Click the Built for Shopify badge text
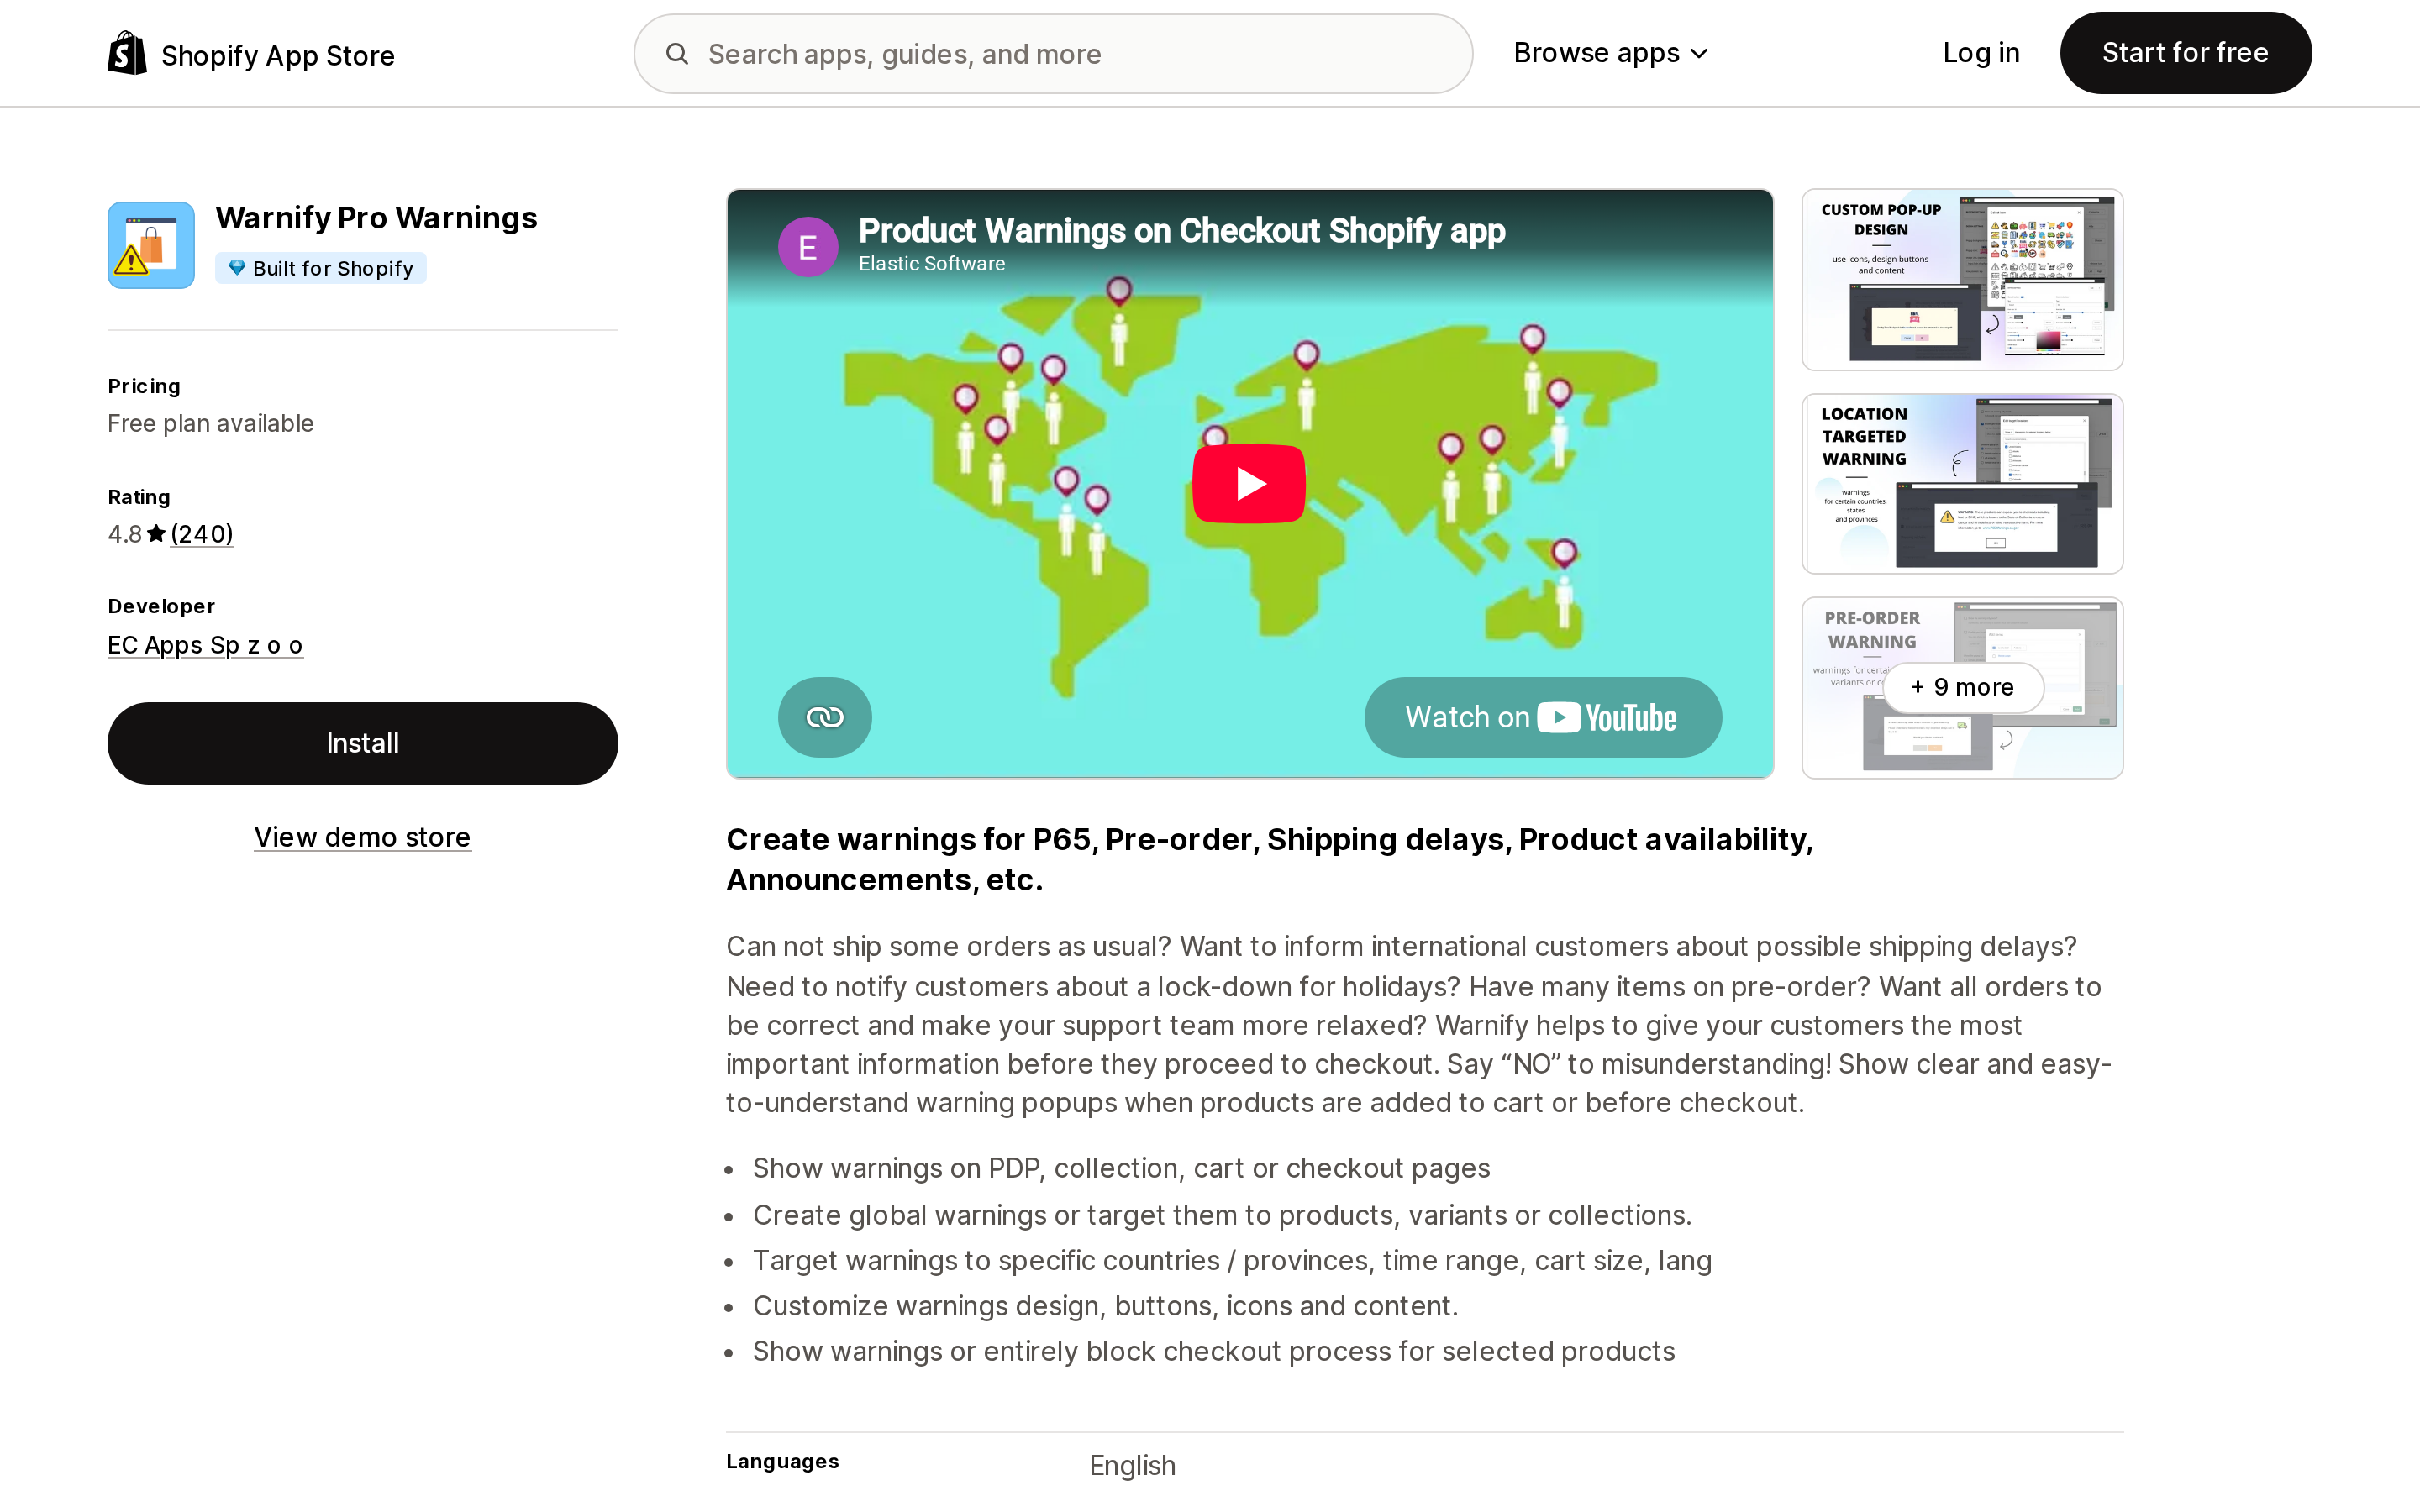The image size is (2420, 1512). [x=333, y=268]
